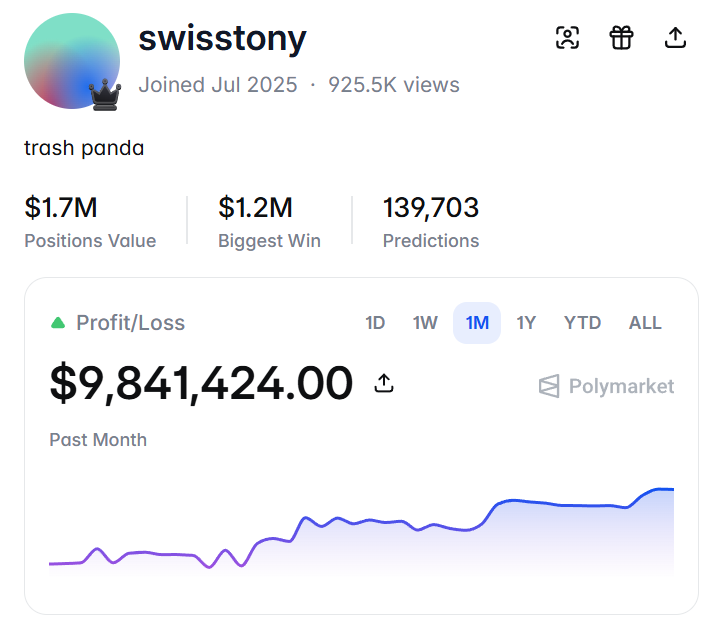Click the 139,703 Predictions stat
The image size is (722, 637).
tap(431, 221)
